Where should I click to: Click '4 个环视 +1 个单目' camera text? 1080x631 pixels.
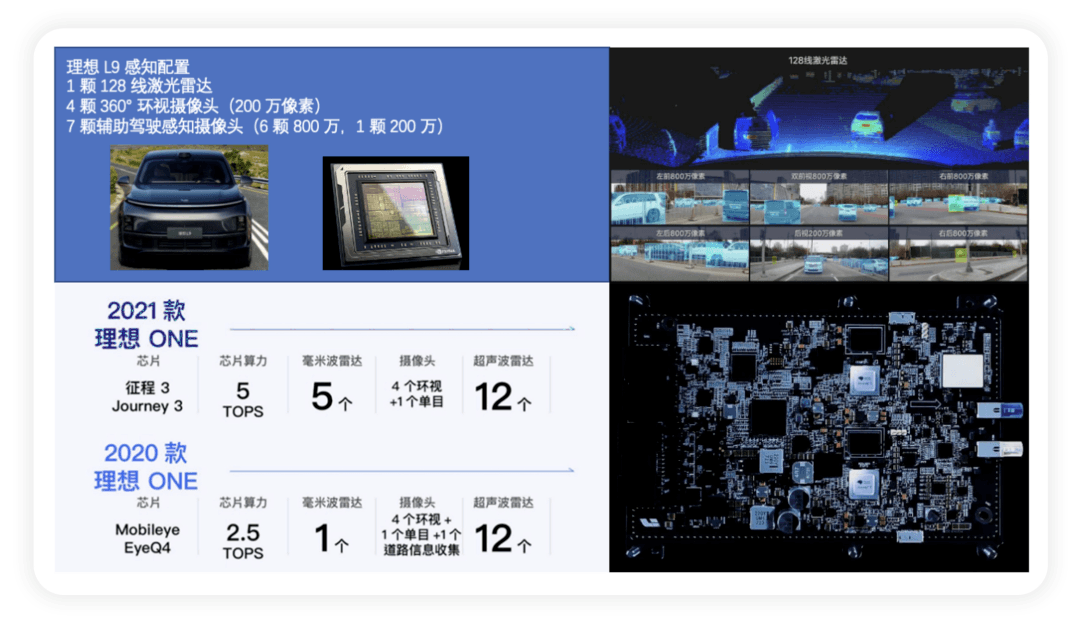[x=417, y=393]
